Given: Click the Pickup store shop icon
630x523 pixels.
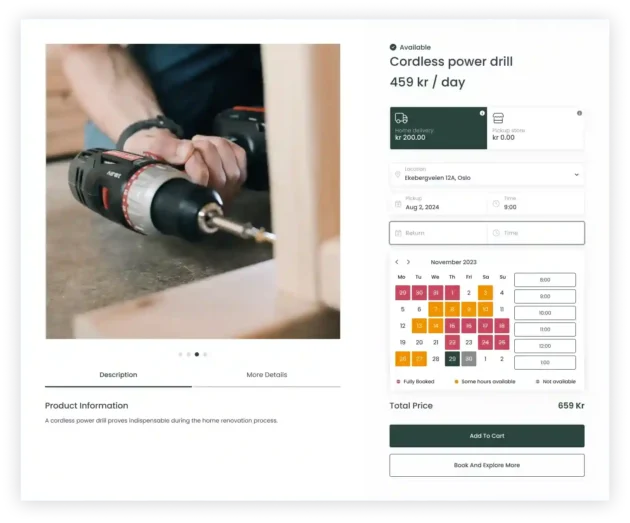Looking at the screenshot, I should pyautogui.click(x=498, y=118).
